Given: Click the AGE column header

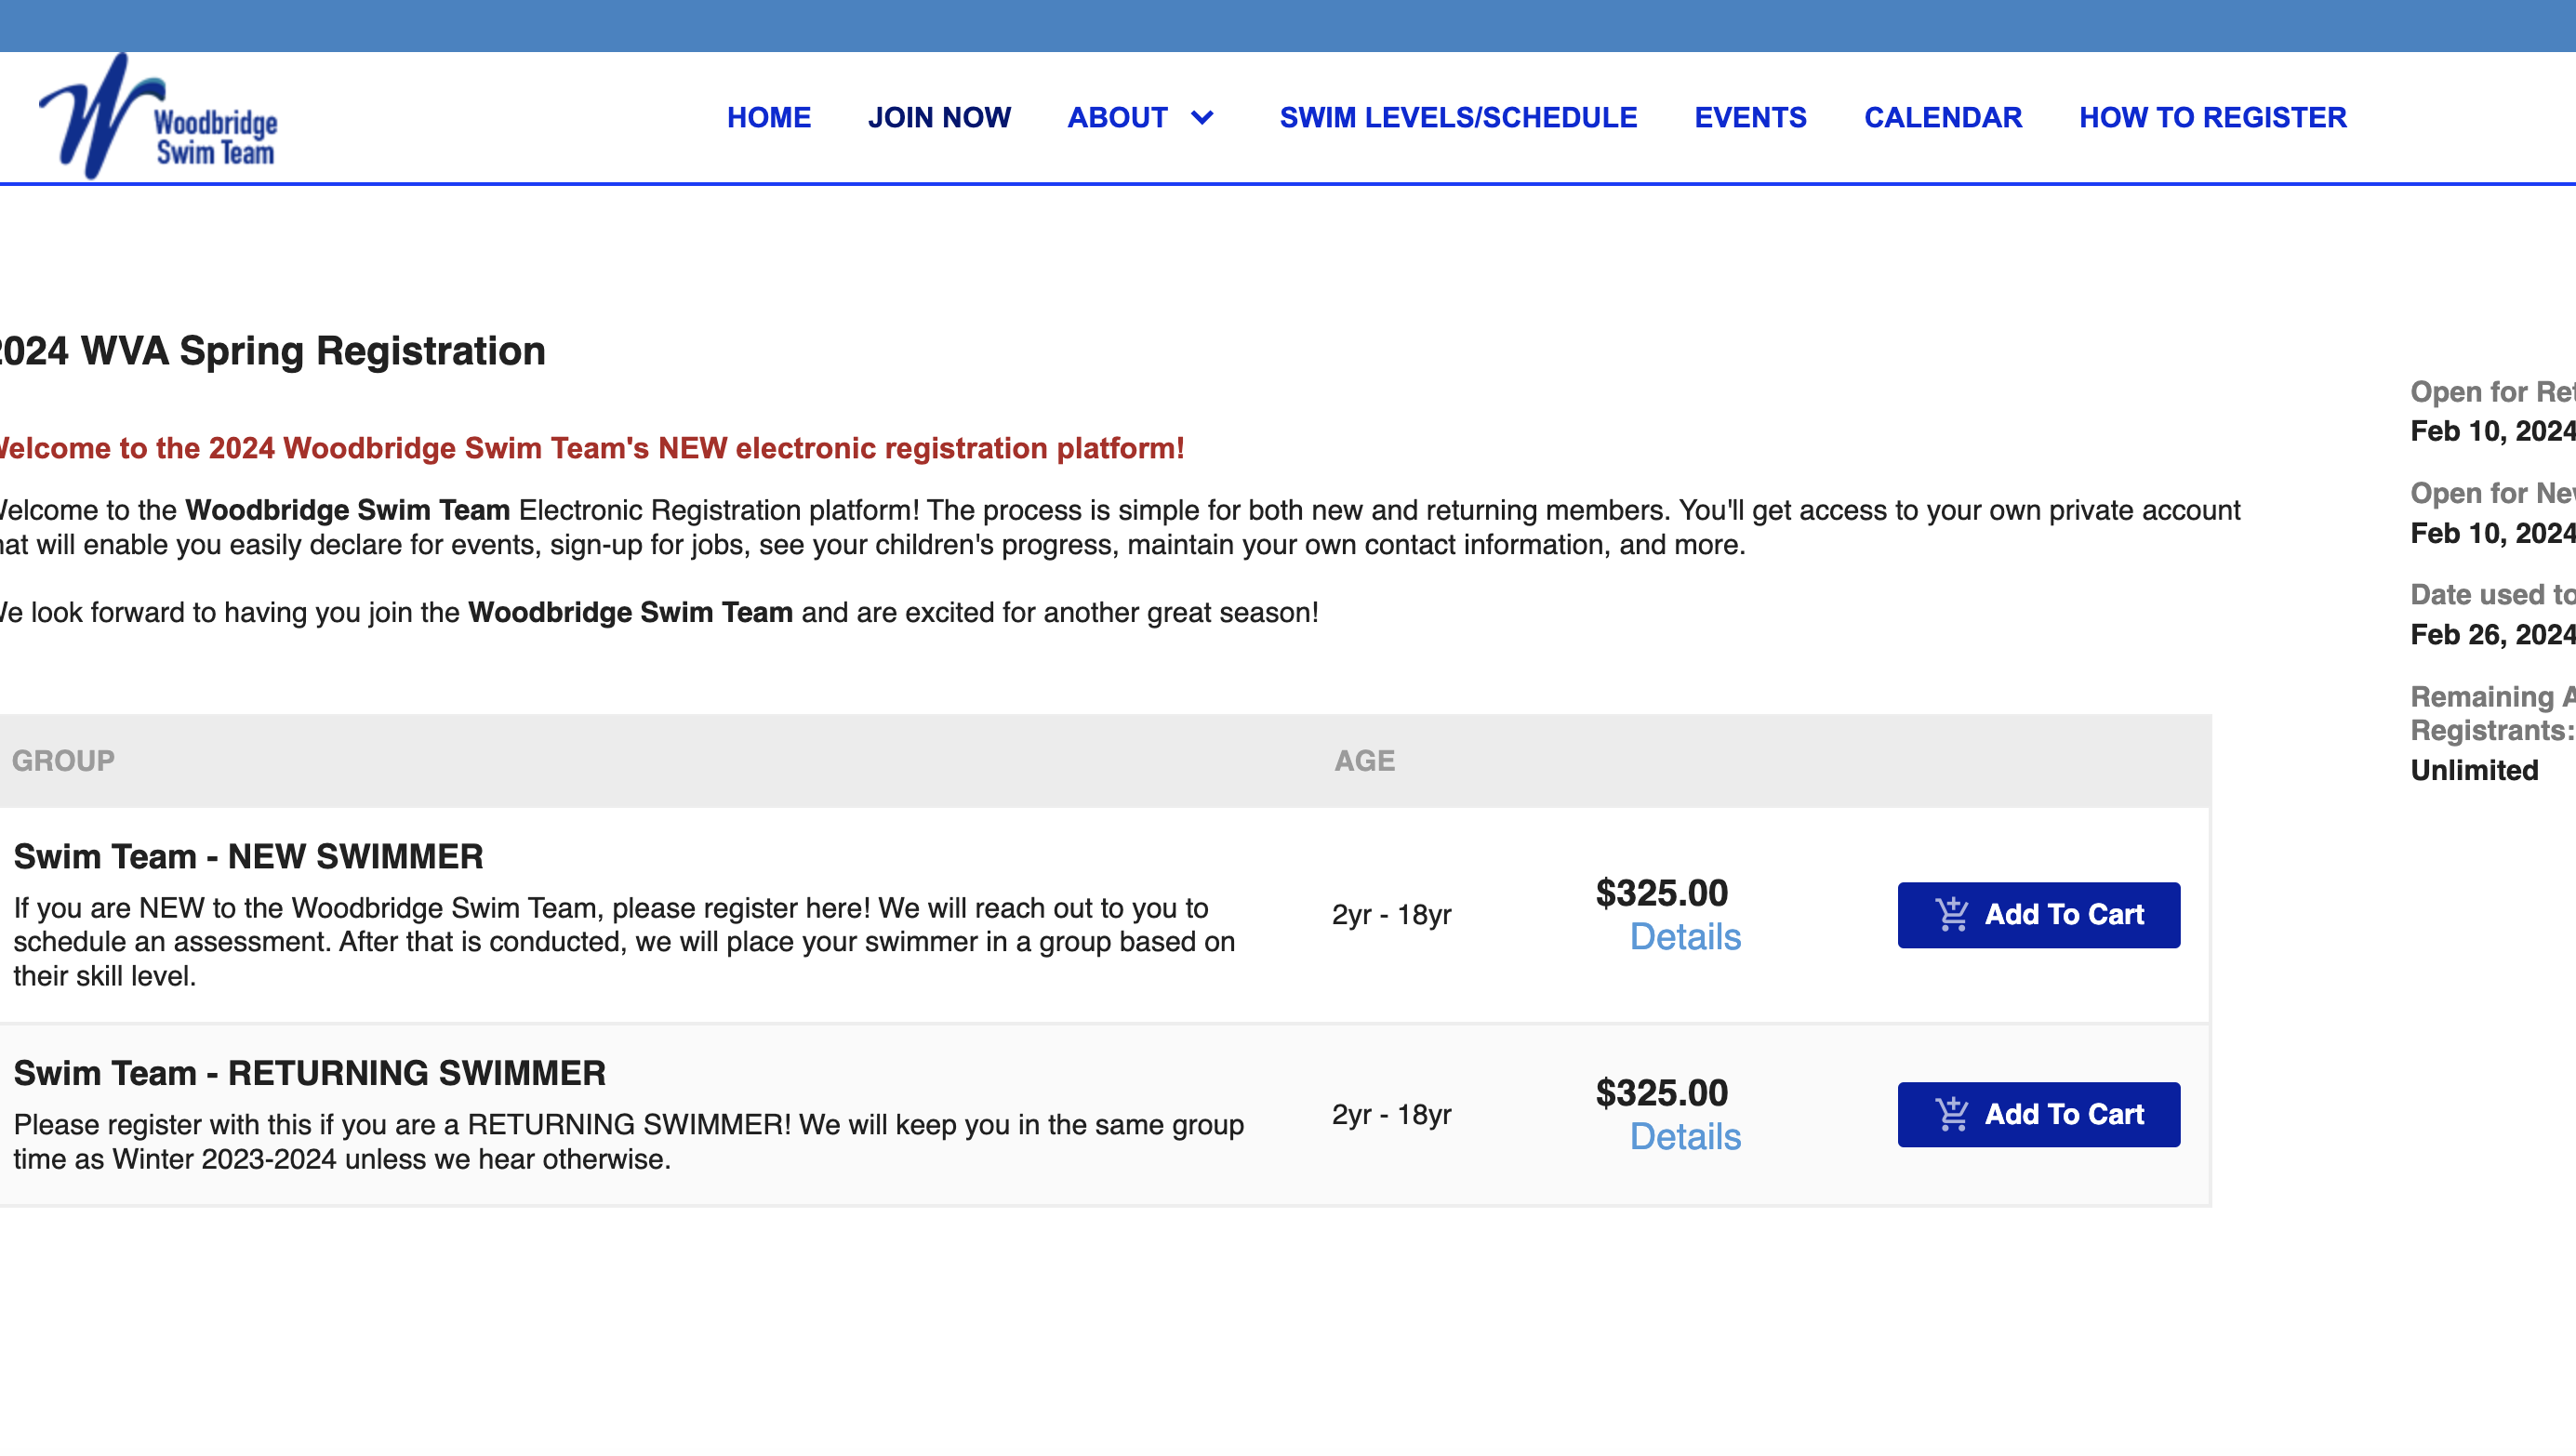Looking at the screenshot, I should pos(1364,761).
